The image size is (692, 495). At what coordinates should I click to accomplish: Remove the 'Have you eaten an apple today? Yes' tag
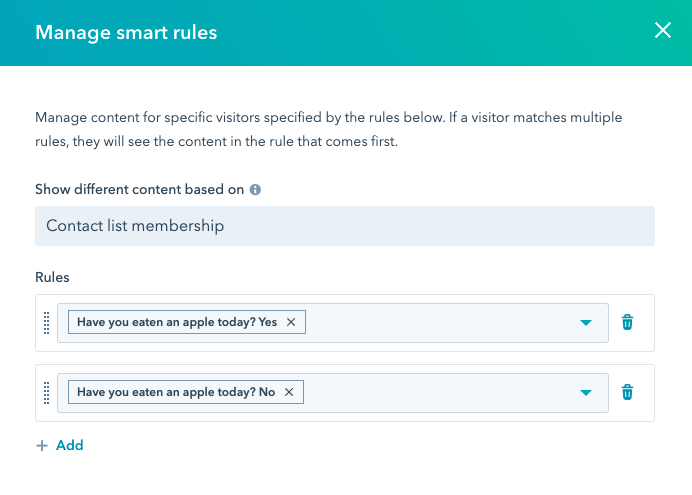[291, 322]
